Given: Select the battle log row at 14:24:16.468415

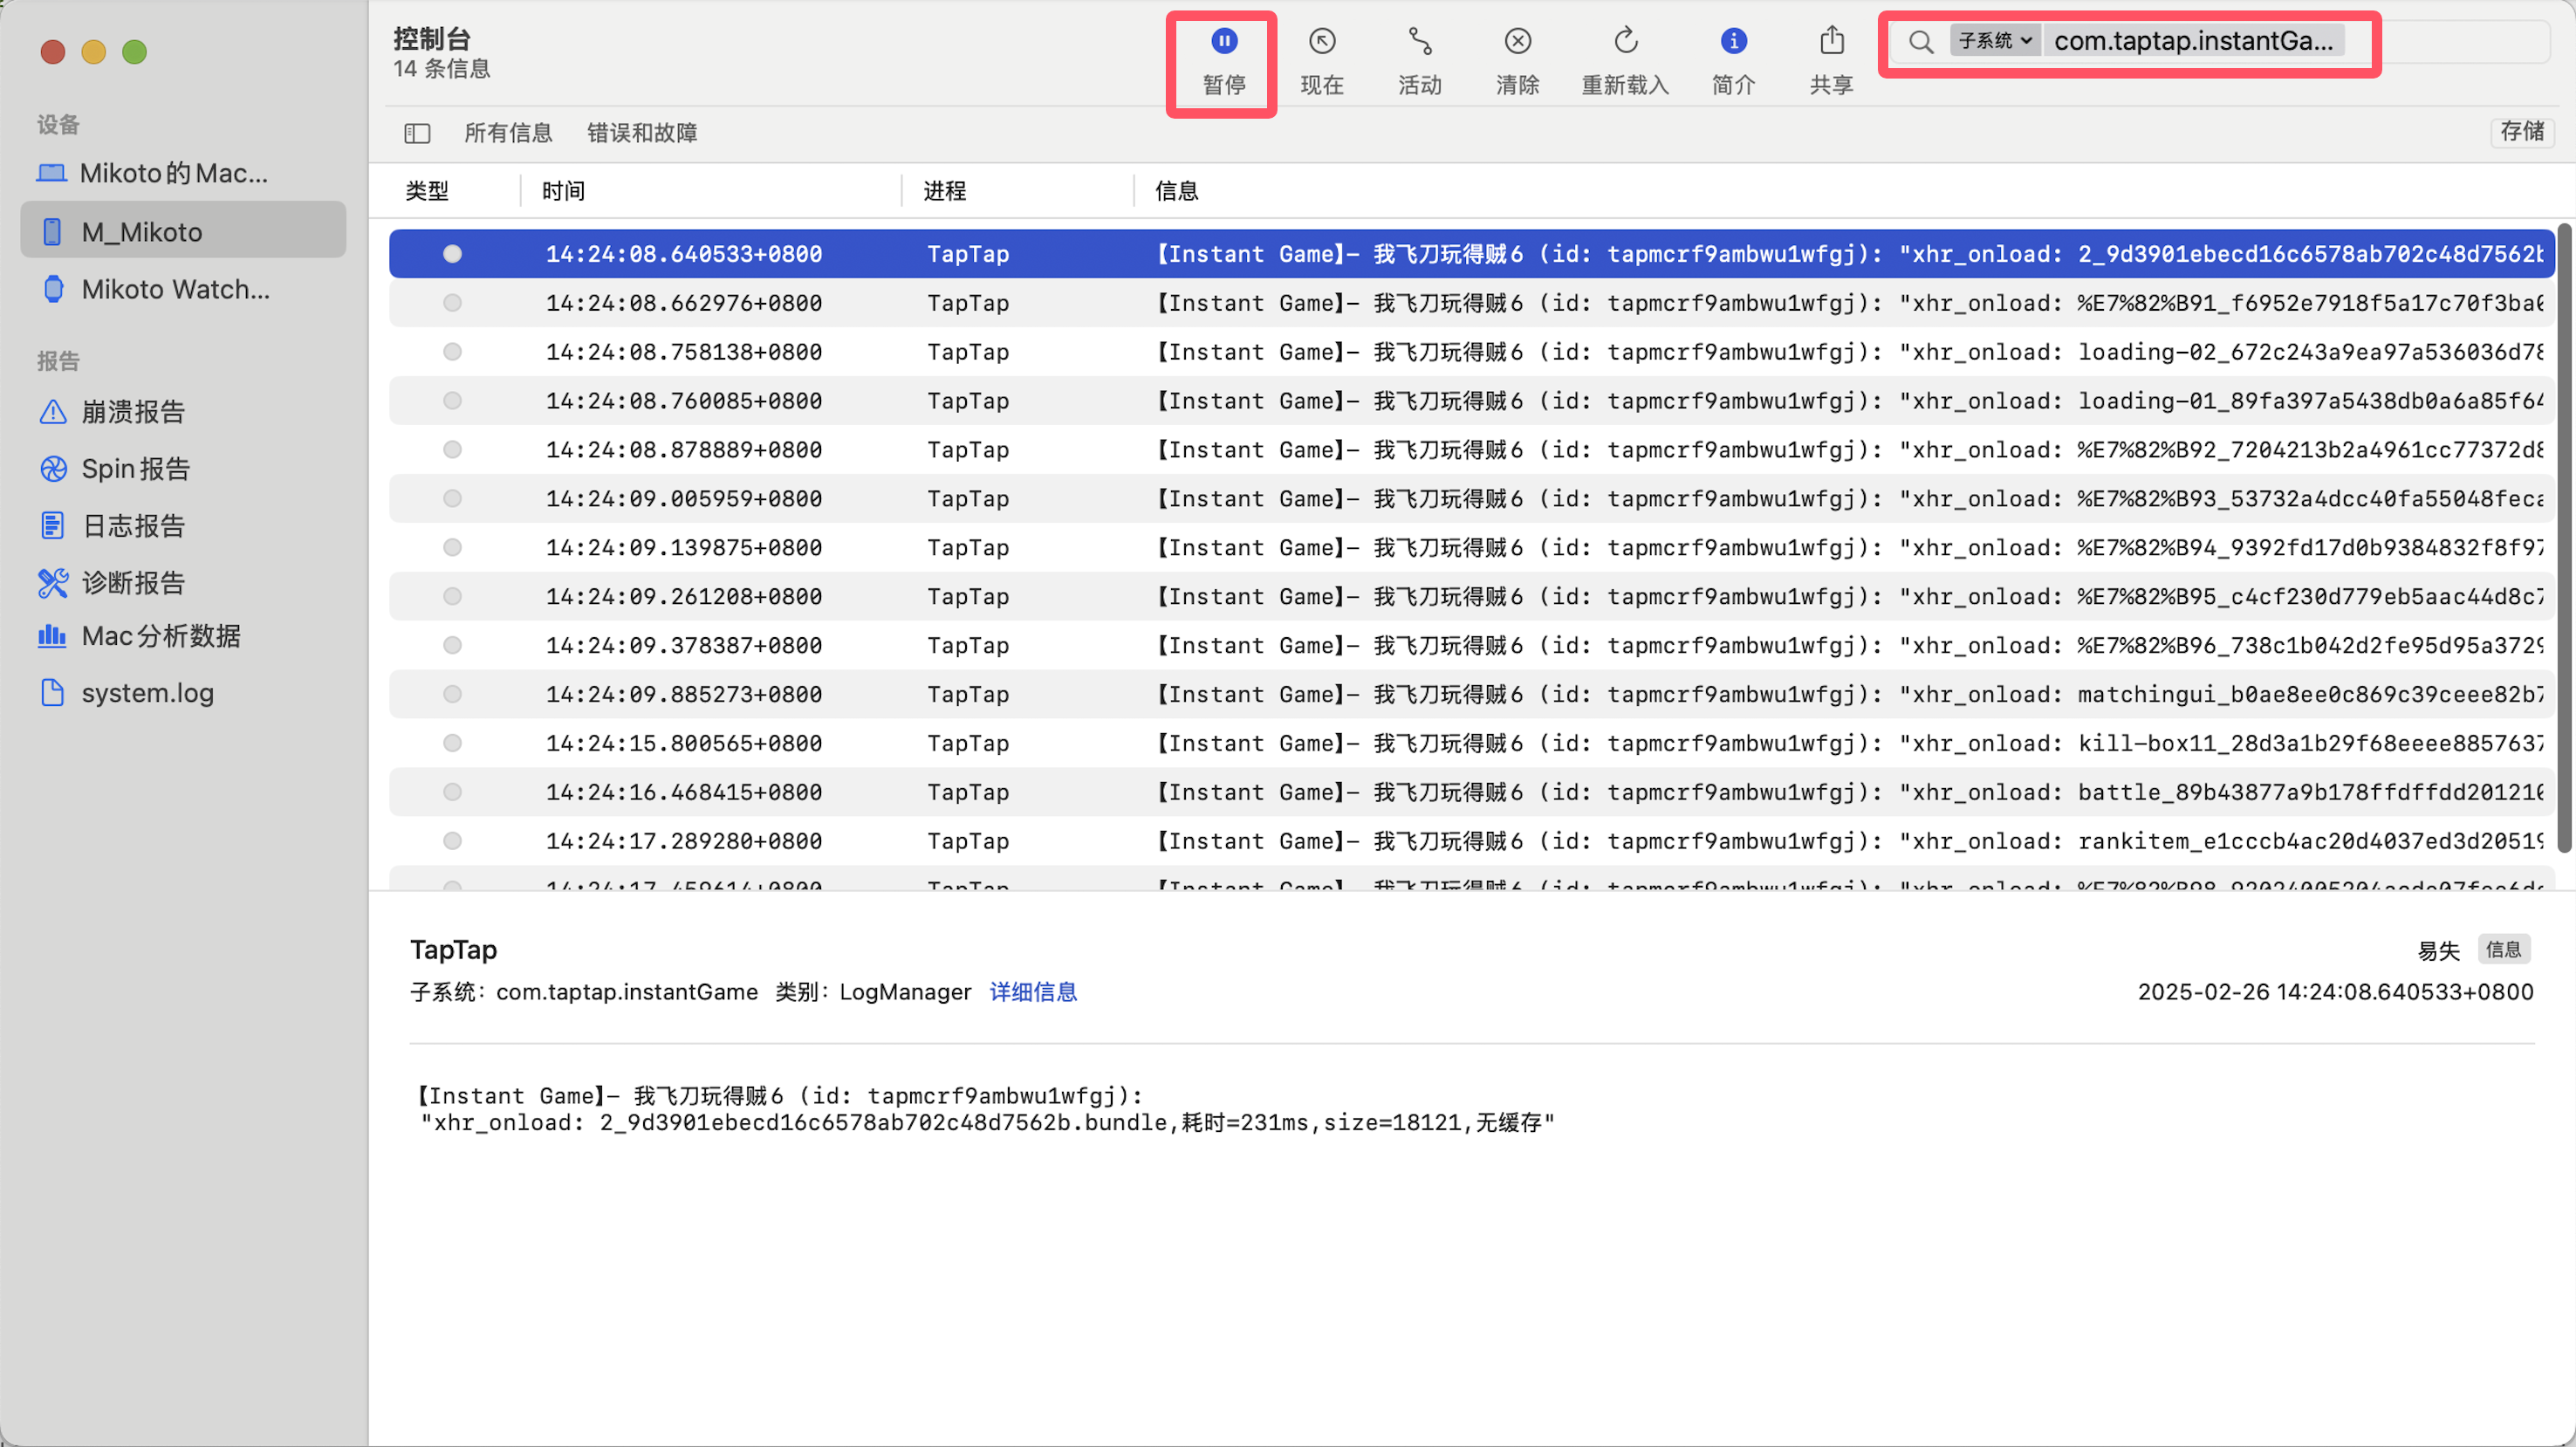Looking at the screenshot, I should click(x=1471, y=793).
